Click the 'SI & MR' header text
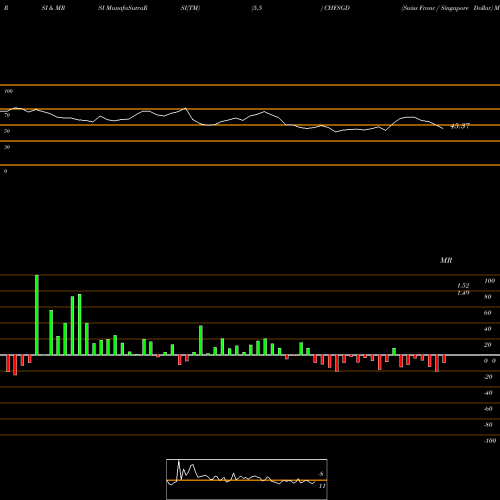The height and width of the screenshot is (500, 500). [x=53, y=8]
